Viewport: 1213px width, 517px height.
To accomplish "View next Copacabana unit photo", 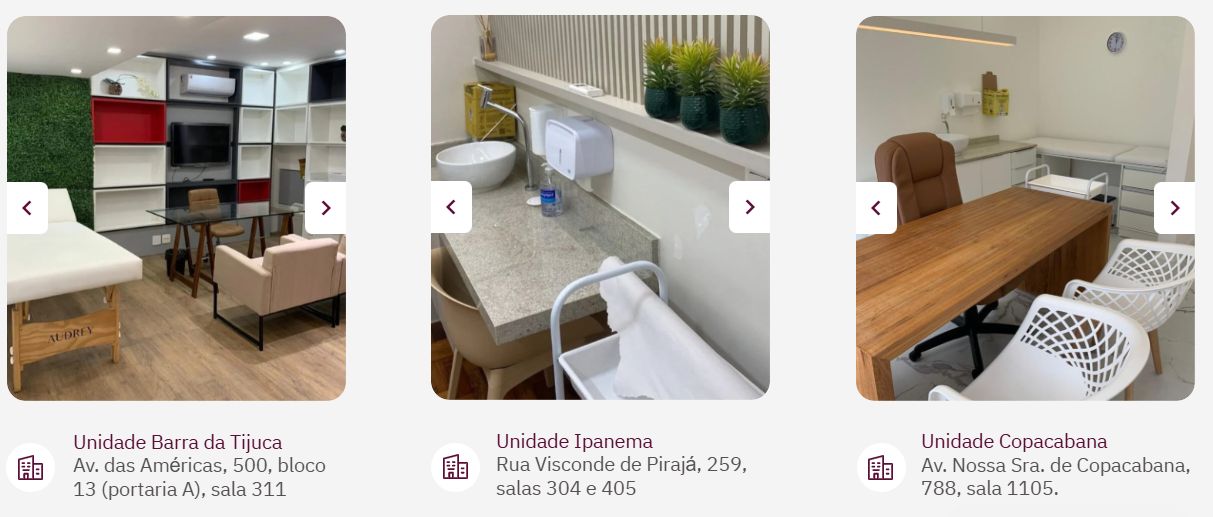I will click(1174, 208).
